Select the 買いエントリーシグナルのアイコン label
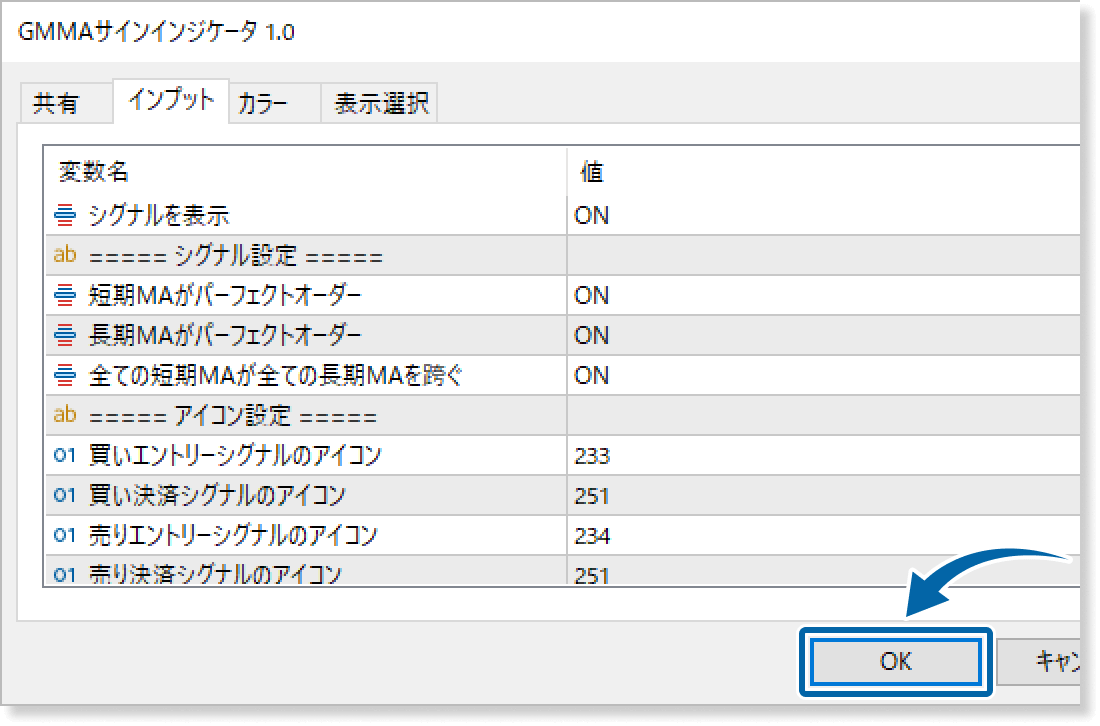Viewport: 1100px width, 726px height. (235, 455)
